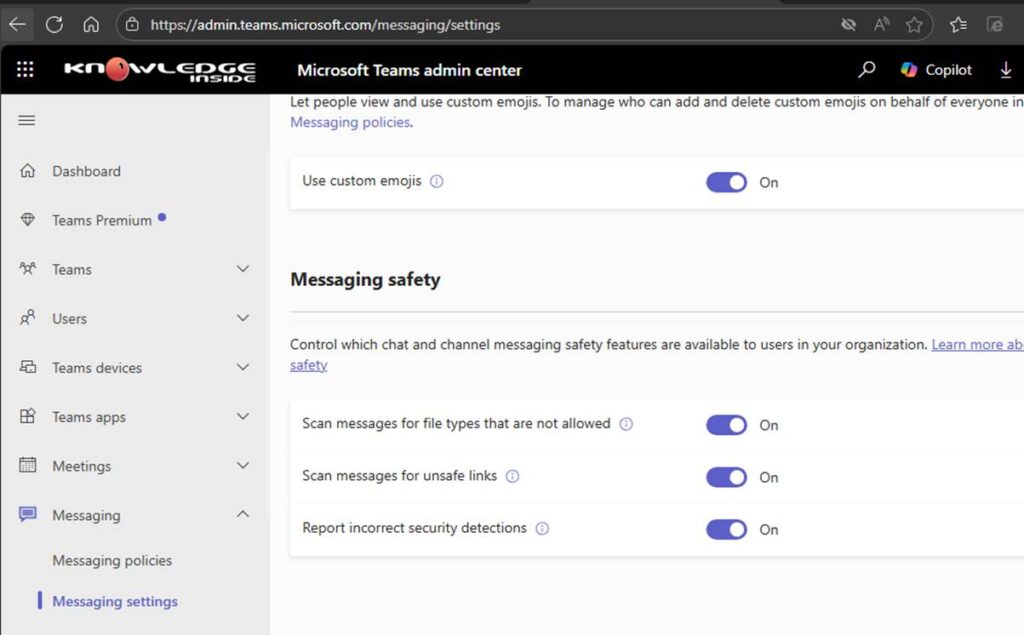Collapse navigation with the hamburger menu icon
This screenshot has height=635, width=1024.
coord(27,120)
